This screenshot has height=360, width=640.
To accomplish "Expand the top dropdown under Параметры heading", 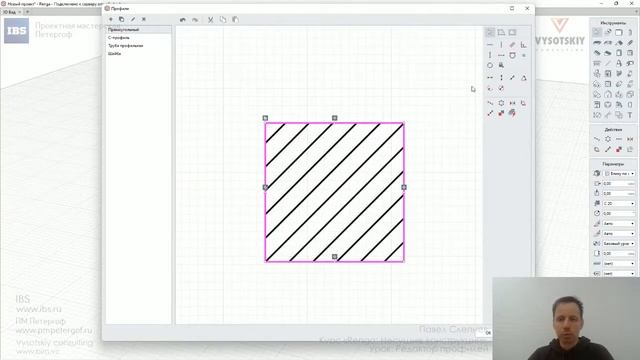I will [x=619, y=173].
